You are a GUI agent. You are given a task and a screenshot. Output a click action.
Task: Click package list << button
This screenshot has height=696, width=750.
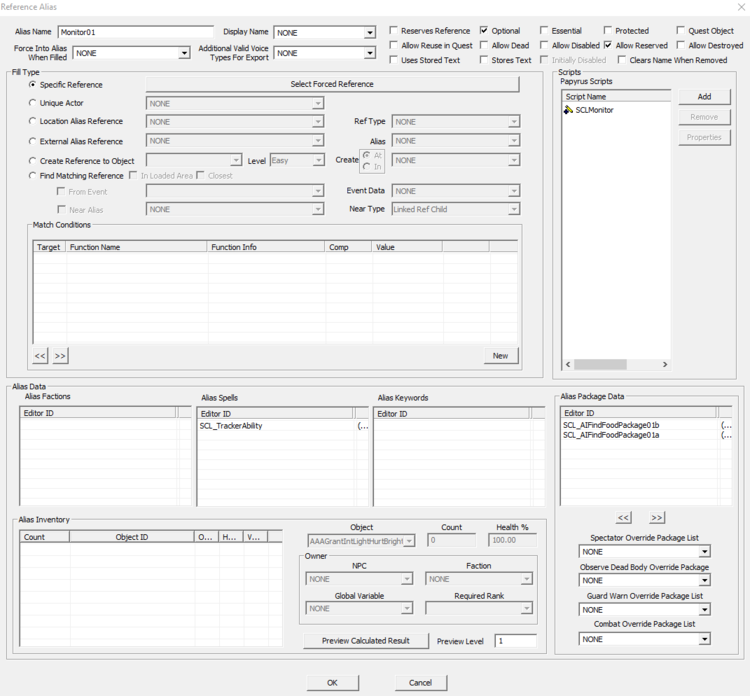point(623,518)
